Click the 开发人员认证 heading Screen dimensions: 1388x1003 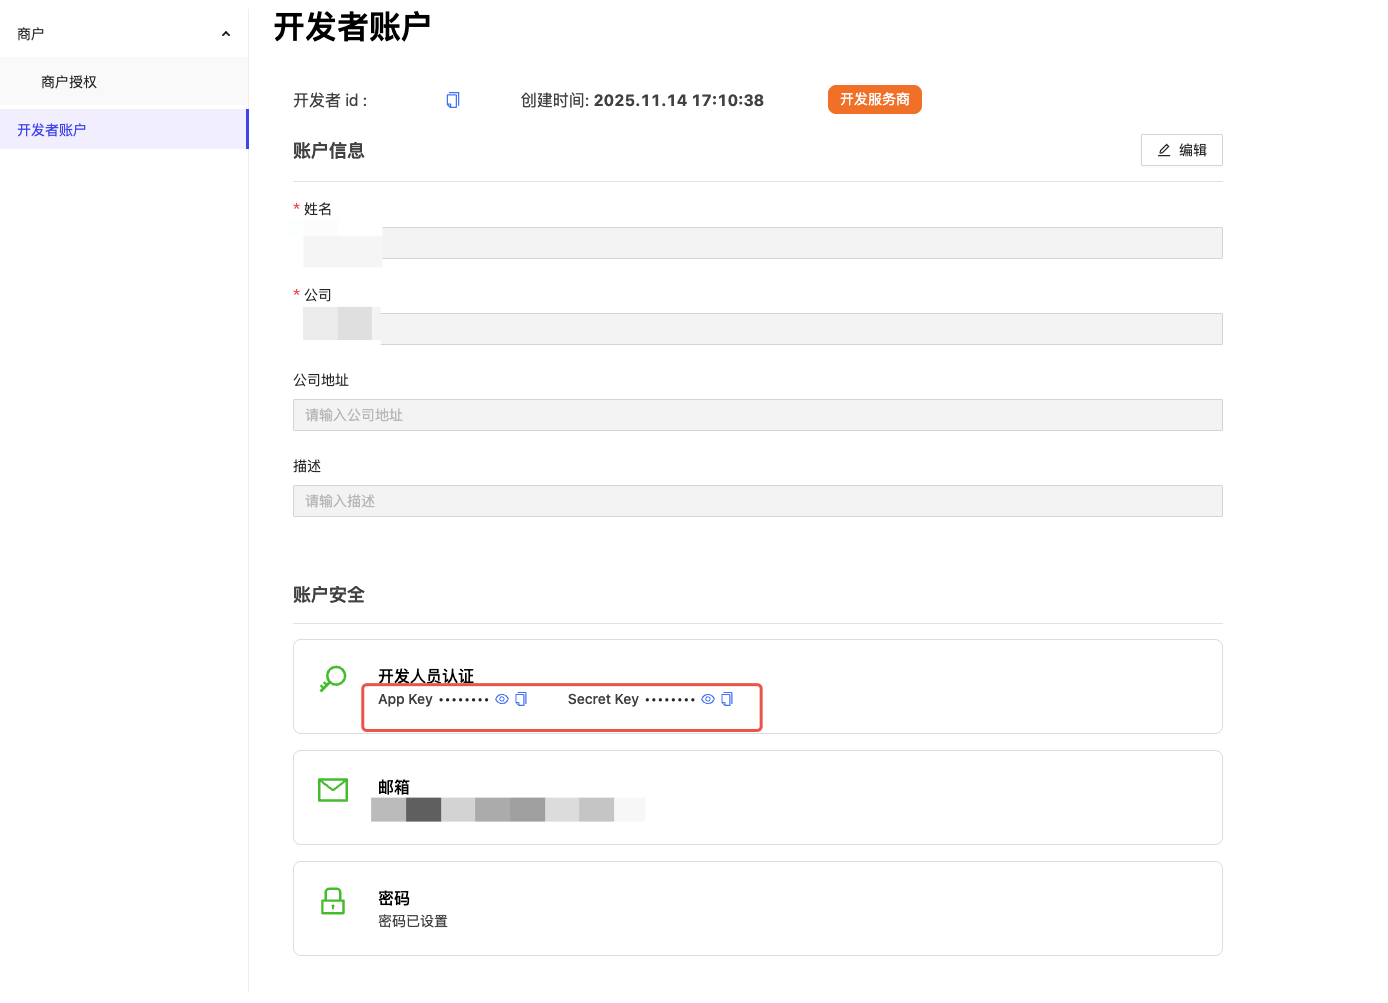click(426, 676)
